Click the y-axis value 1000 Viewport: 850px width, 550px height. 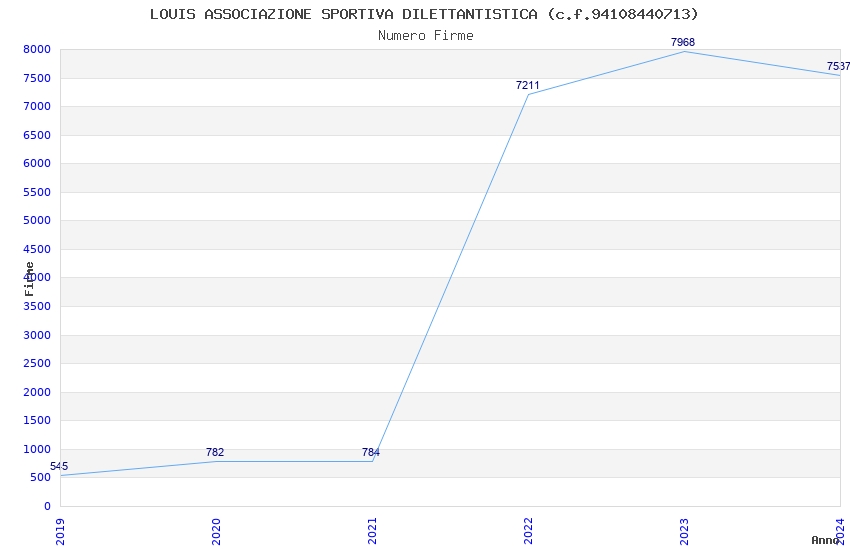point(37,449)
